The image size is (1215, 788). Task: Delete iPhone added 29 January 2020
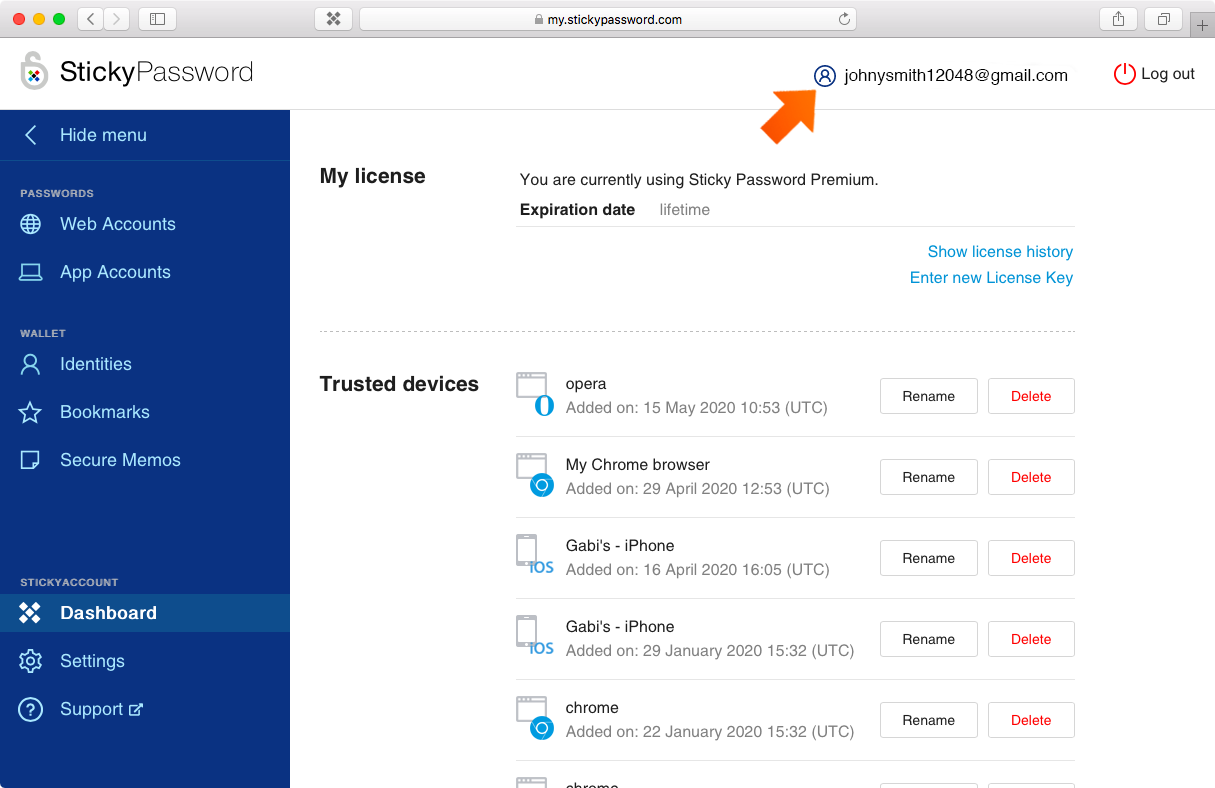pyautogui.click(x=1031, y=639)
